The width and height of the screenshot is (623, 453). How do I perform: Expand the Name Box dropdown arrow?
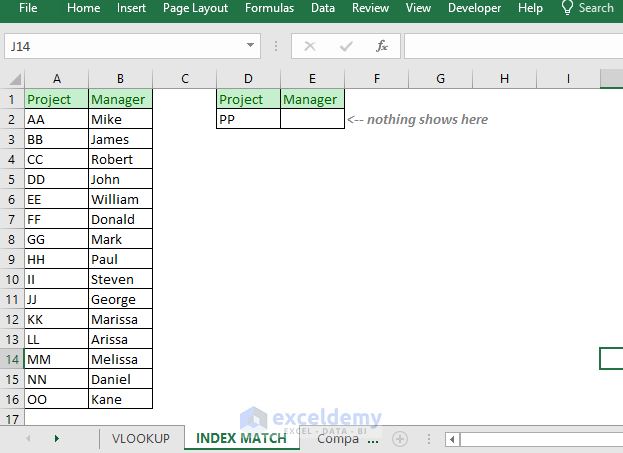pos(250,45)
